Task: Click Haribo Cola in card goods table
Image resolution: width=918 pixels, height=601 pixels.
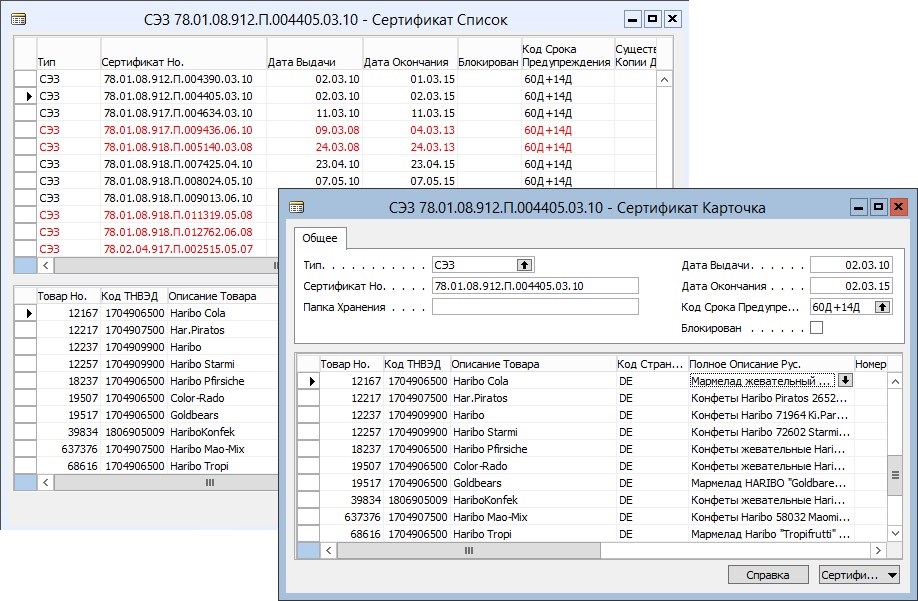Action: coord(481,381)
